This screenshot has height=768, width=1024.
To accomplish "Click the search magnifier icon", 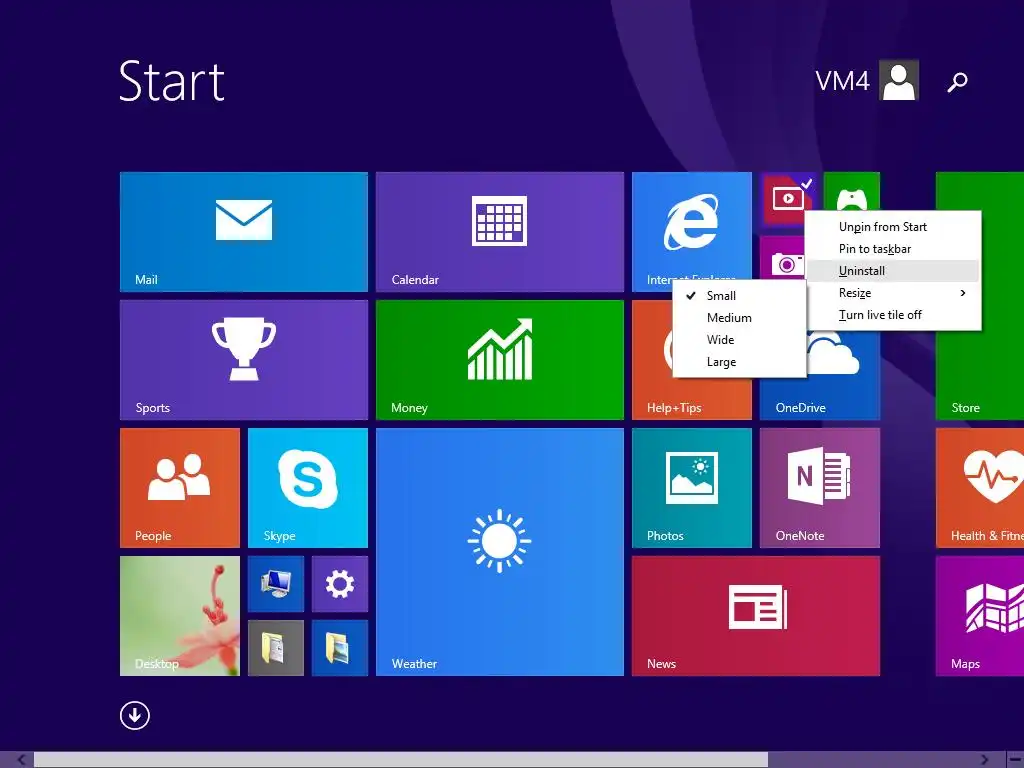I will [957, 82].
